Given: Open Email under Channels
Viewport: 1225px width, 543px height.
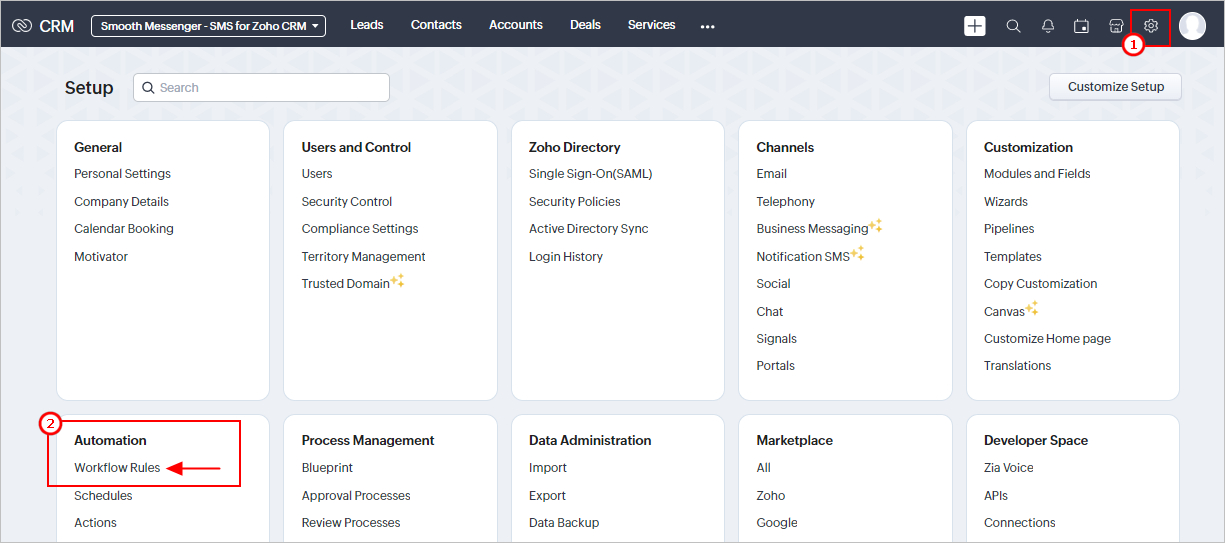Looking at the screenshot, I should pyautogui.click(x=772, y=174).
